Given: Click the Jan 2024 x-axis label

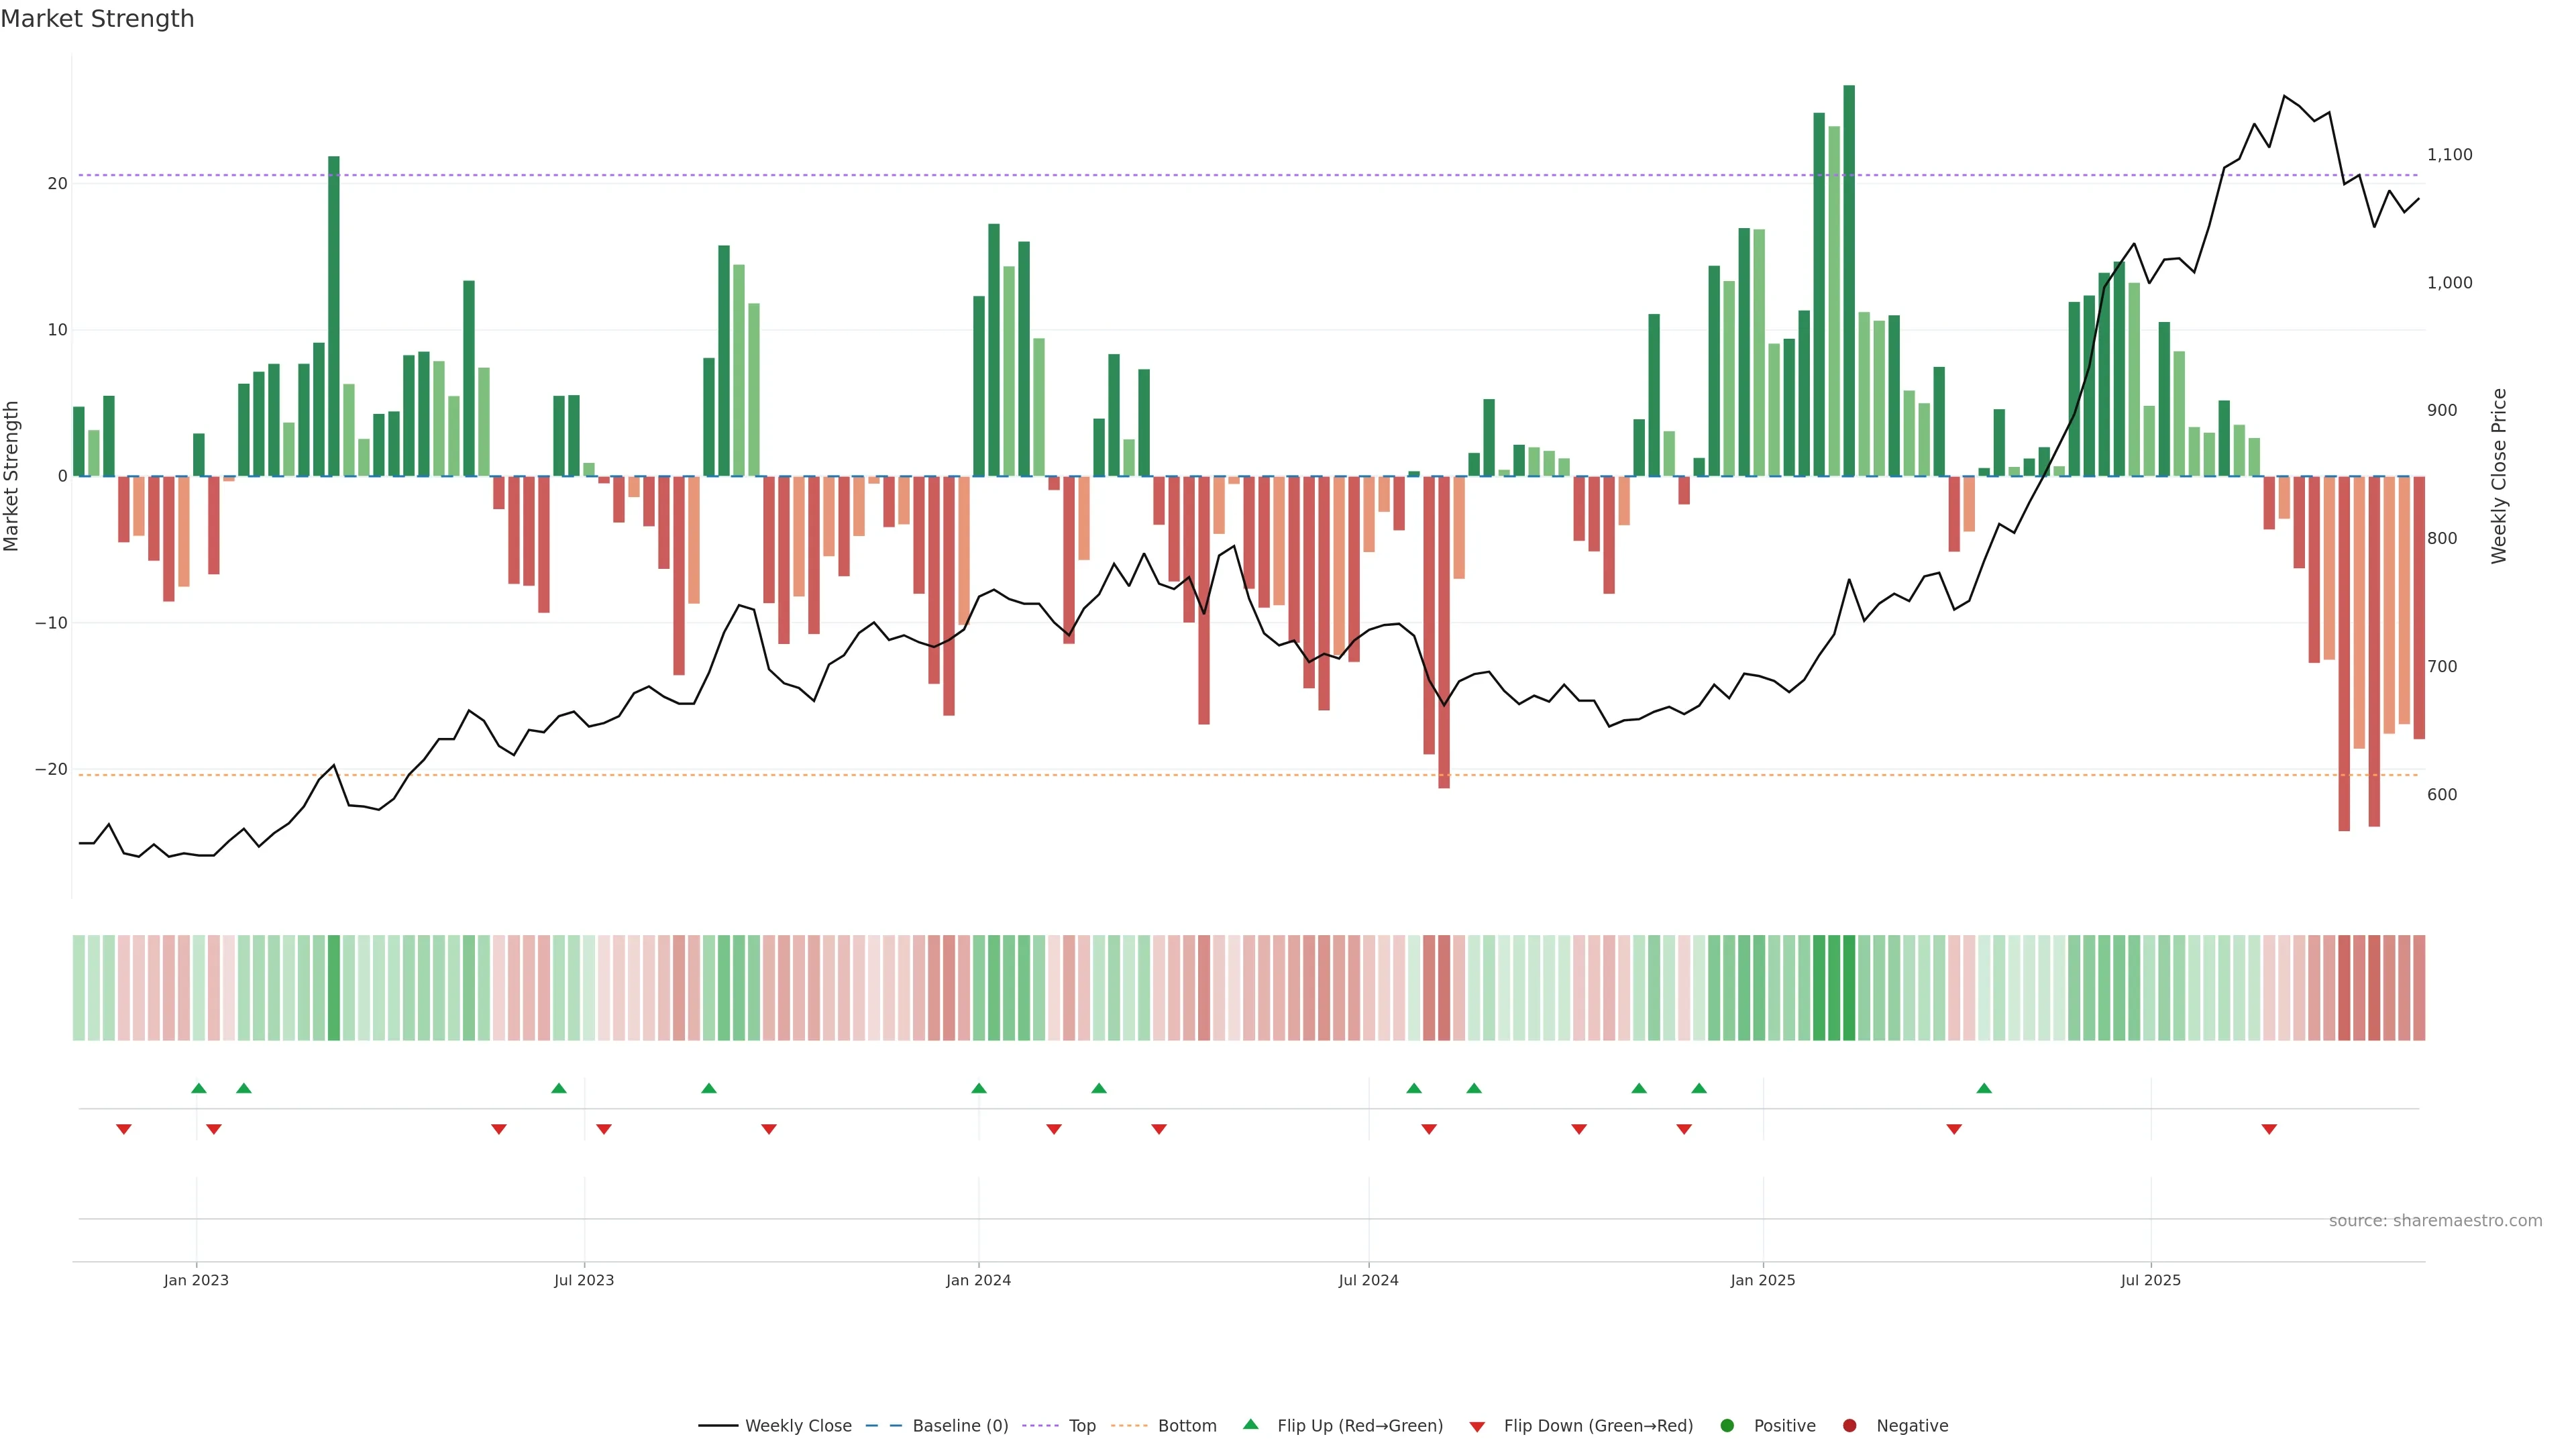Looking at the screenshot, I should point(978,1280).
